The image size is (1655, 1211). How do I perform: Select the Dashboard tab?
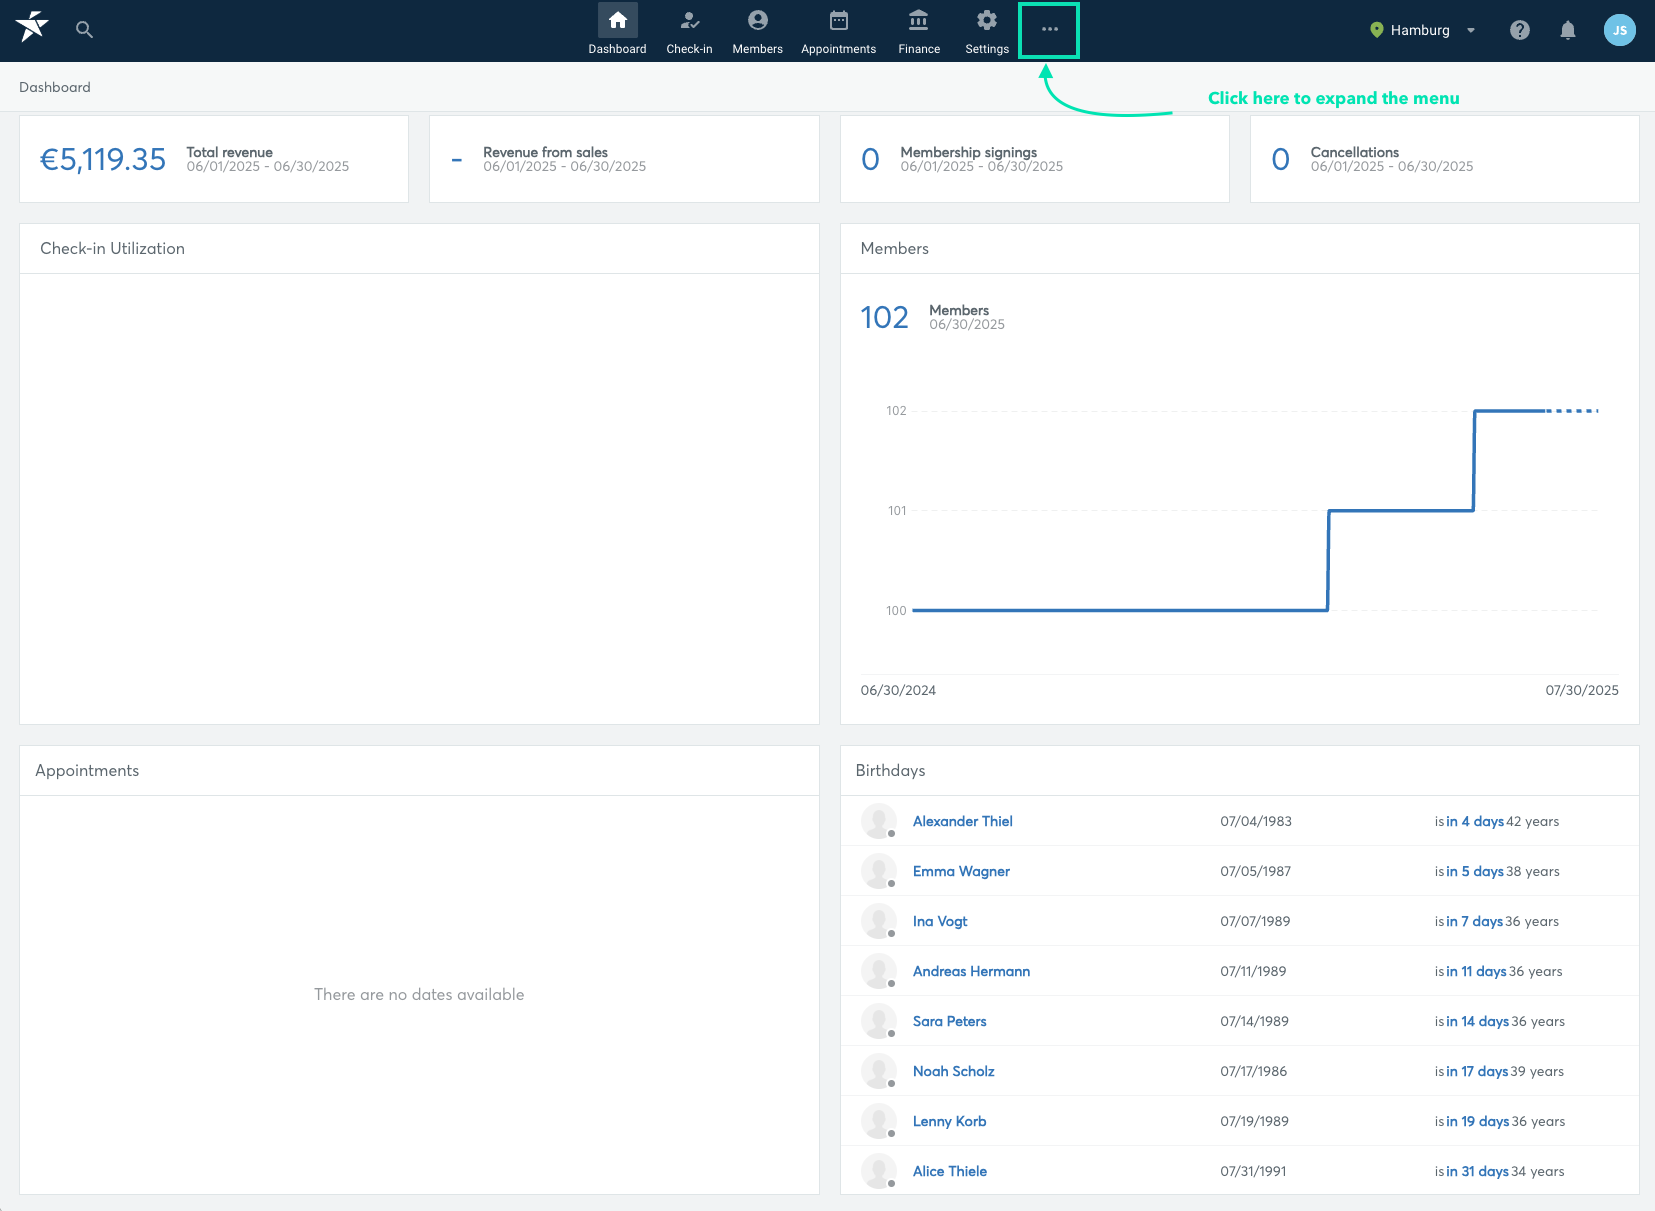(x=617, y=30)
